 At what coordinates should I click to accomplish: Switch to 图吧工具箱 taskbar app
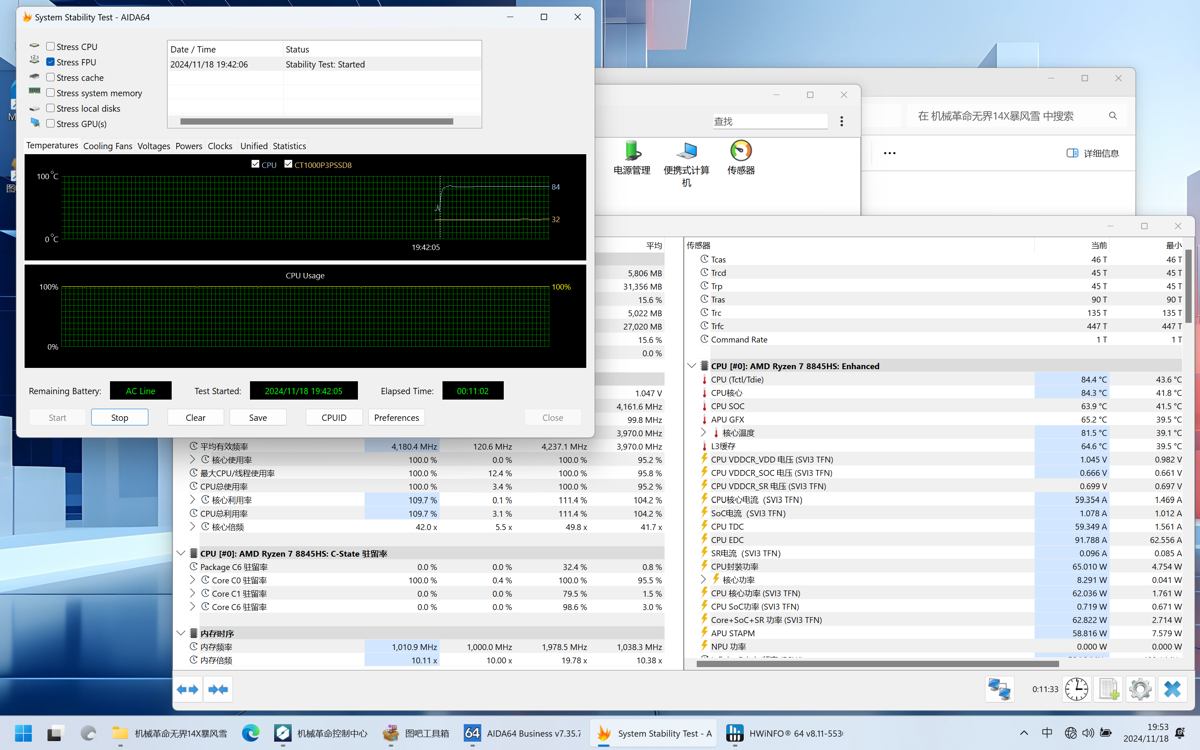point(416,733)
